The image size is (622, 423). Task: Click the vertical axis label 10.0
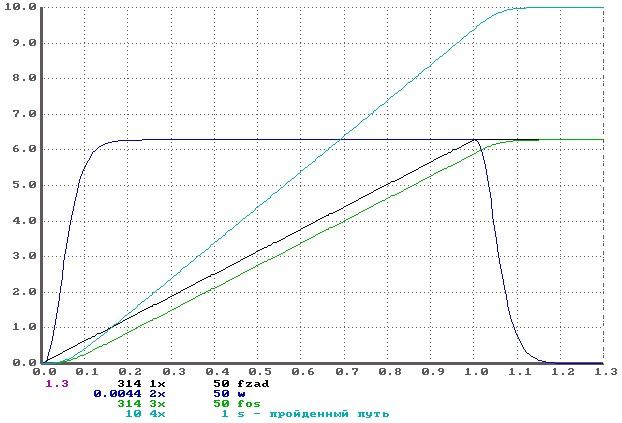pos(20,7)
